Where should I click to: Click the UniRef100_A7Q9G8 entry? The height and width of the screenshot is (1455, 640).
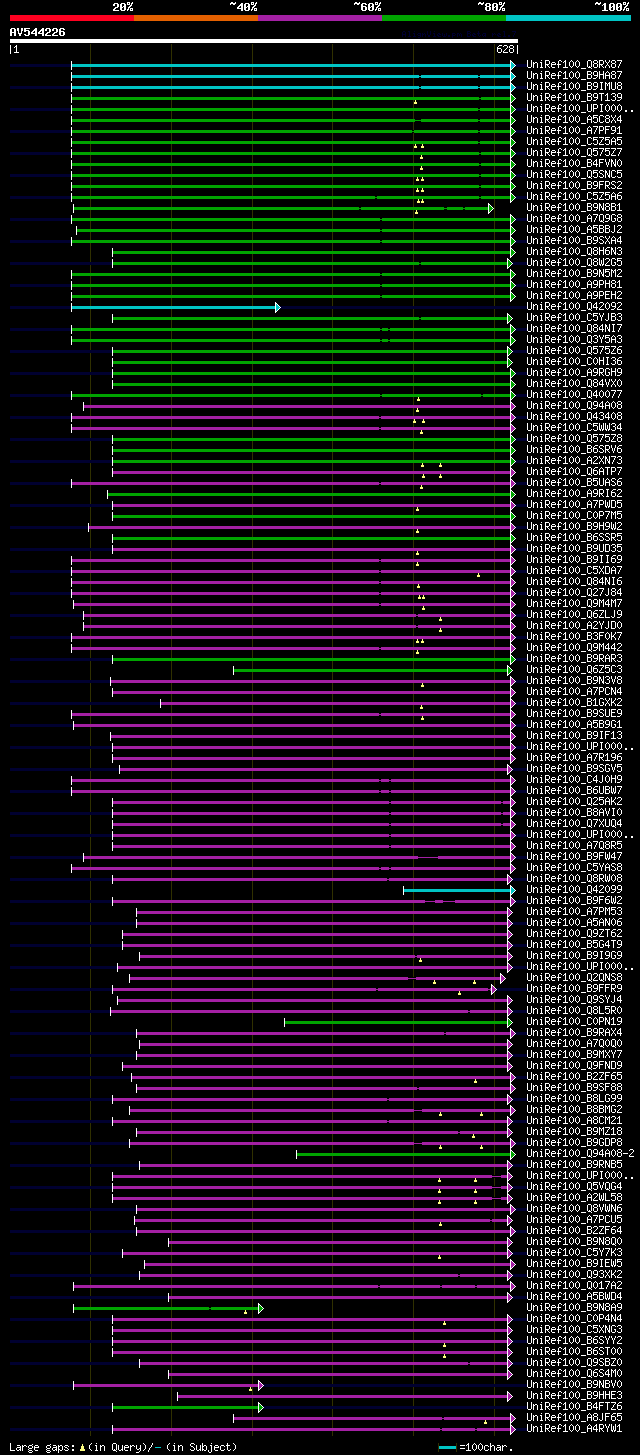point(574,219)
